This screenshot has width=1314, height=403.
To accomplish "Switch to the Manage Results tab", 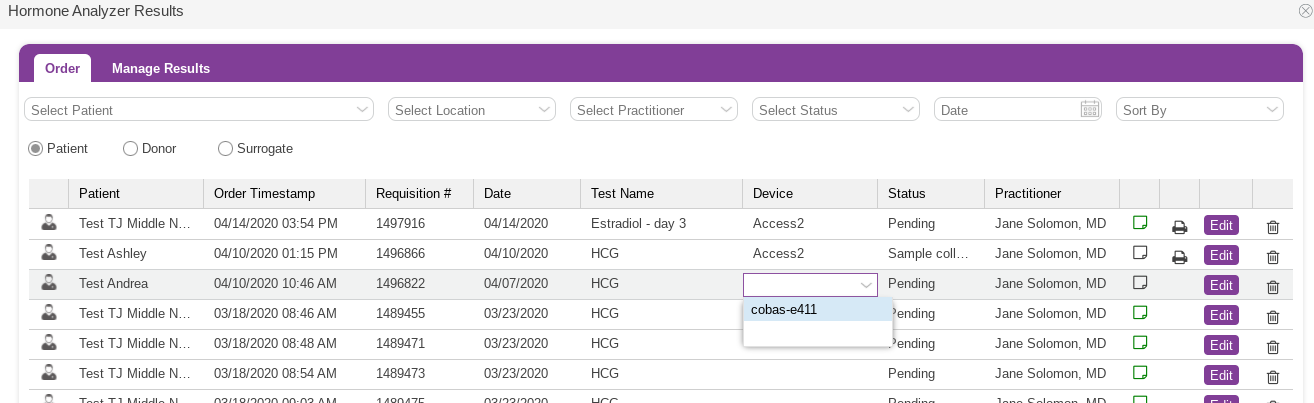I will [161, 68].
